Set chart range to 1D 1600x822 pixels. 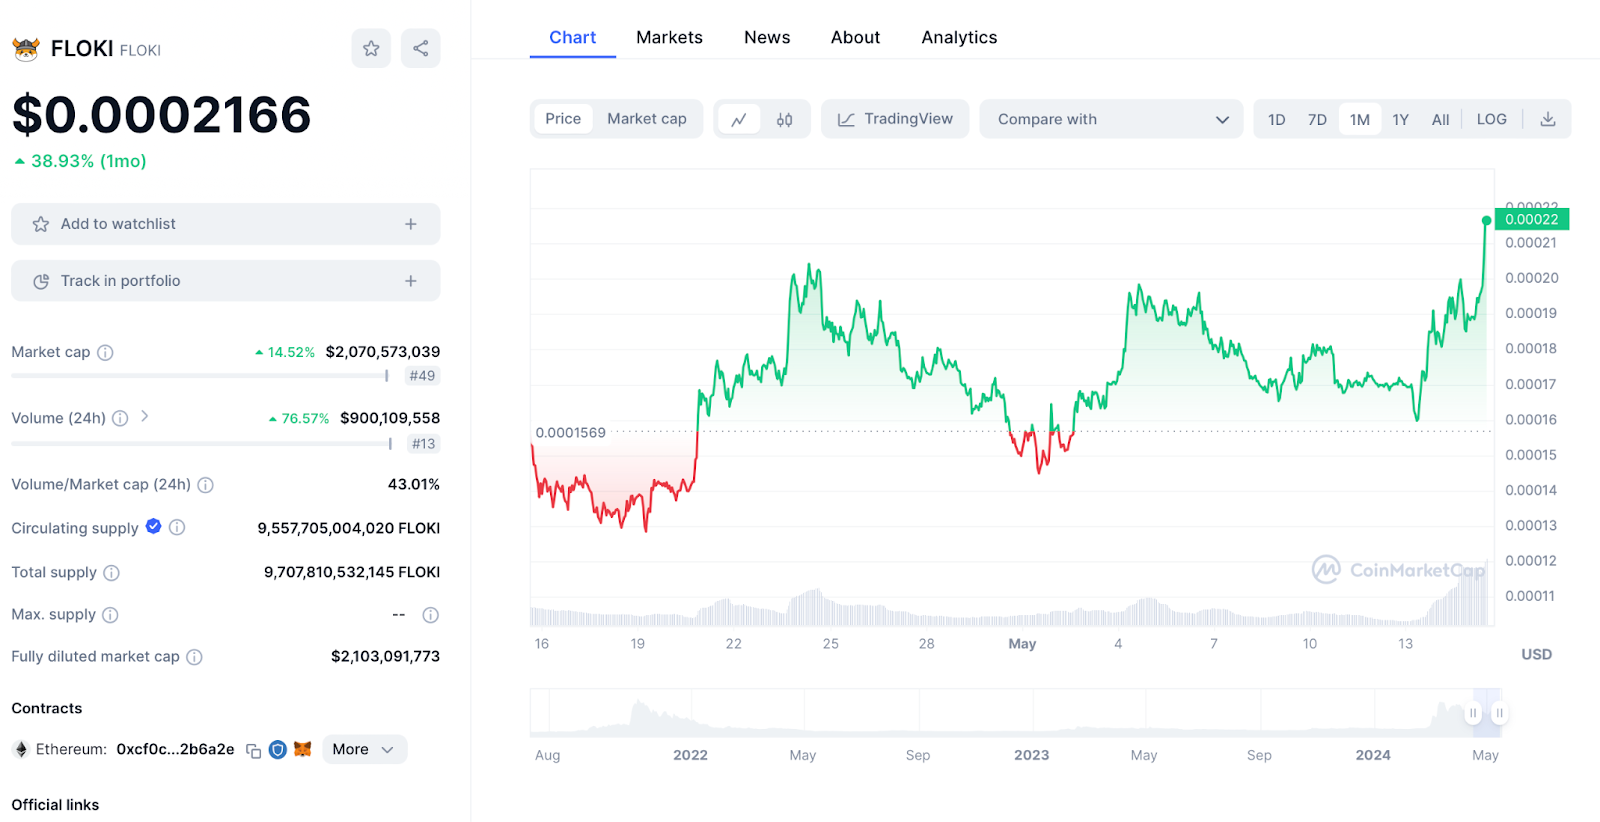pos(1277,119)
